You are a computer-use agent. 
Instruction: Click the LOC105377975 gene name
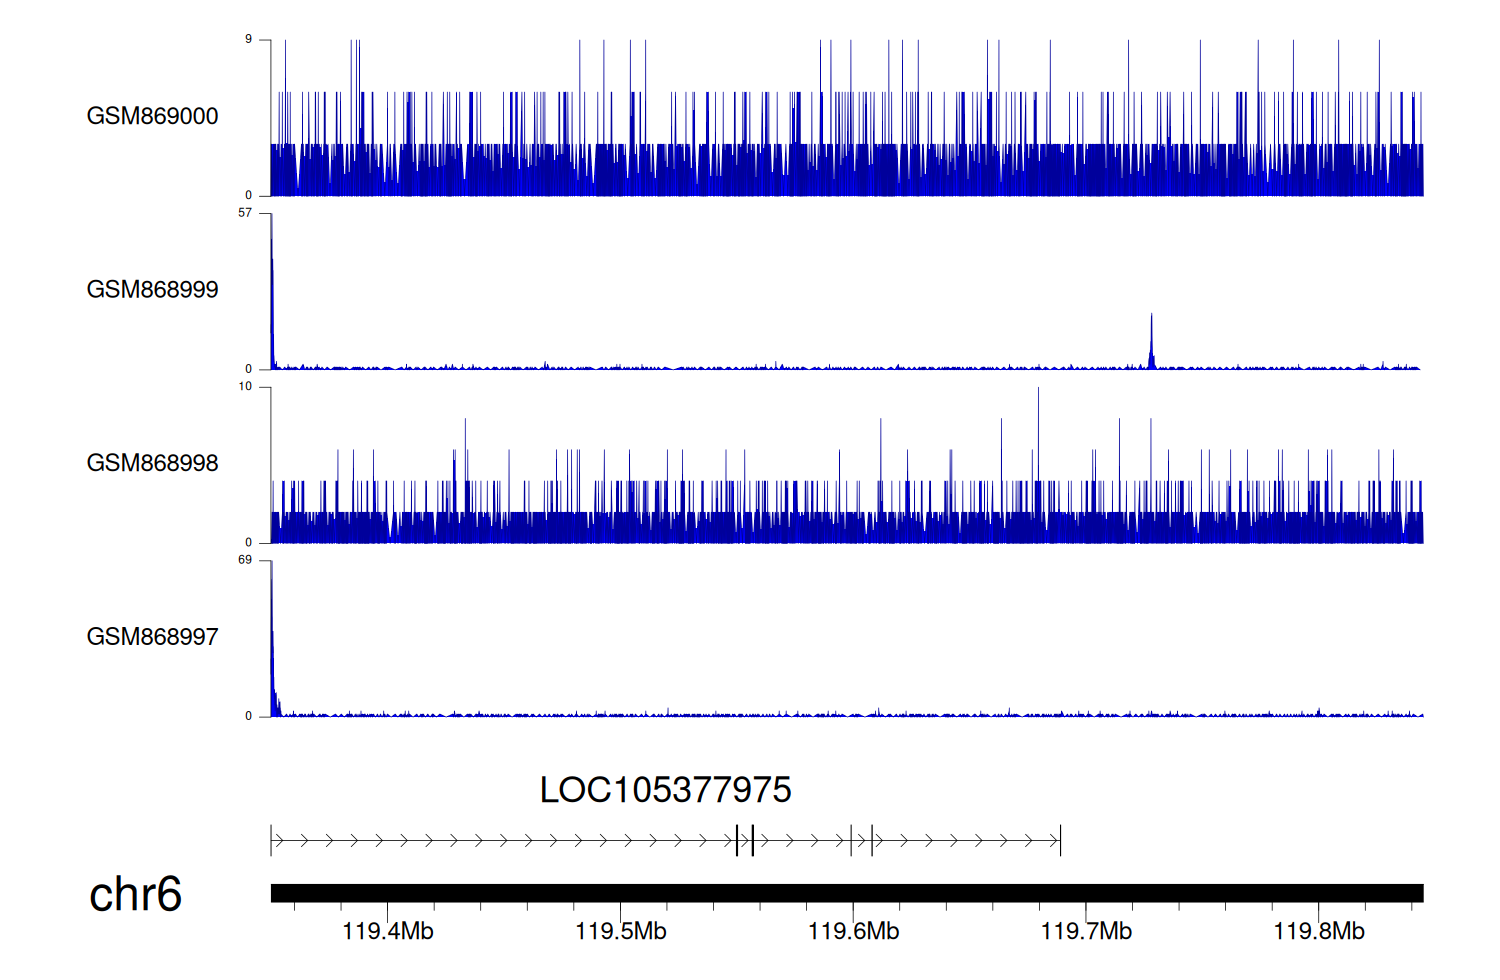[665, 790]
